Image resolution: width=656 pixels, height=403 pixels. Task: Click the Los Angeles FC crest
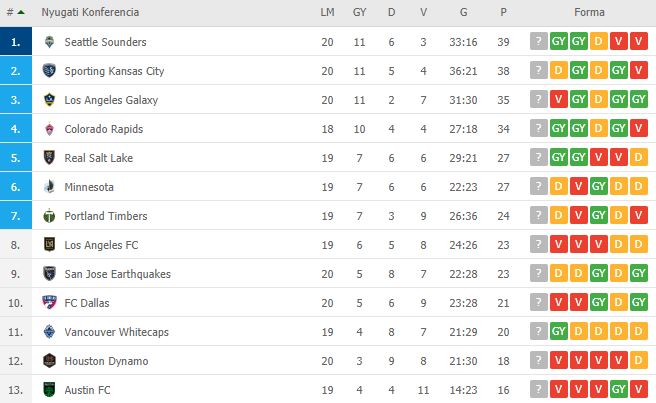[x=49, y=245]
